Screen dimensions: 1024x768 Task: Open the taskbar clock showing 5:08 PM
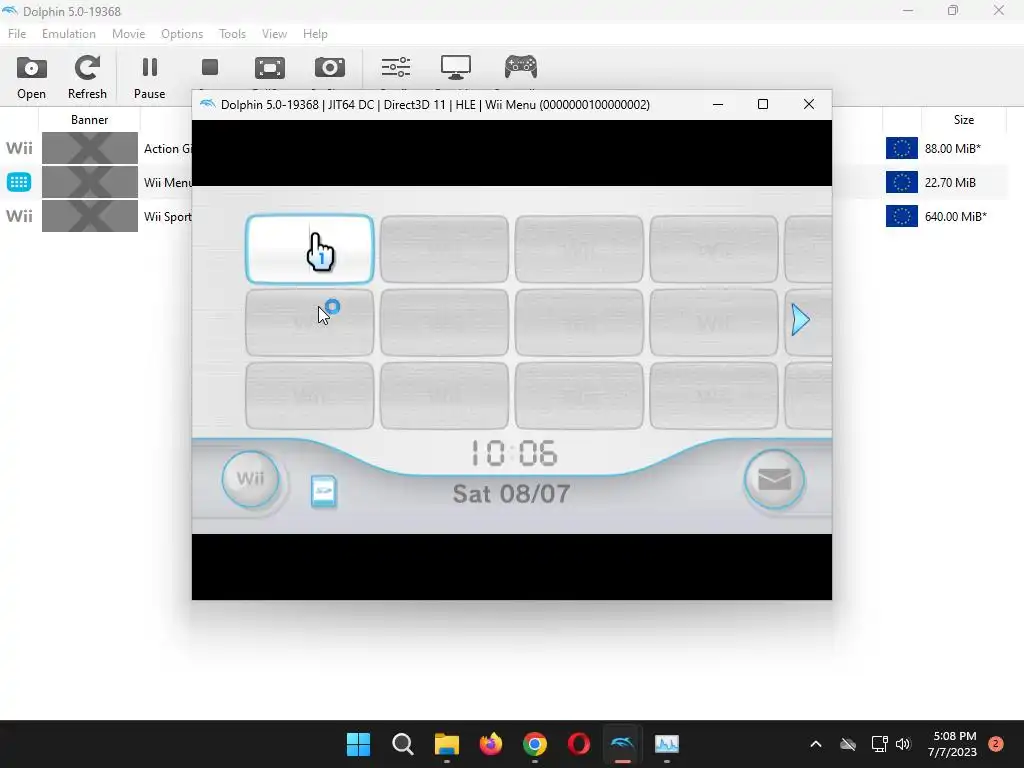point(952,744)
